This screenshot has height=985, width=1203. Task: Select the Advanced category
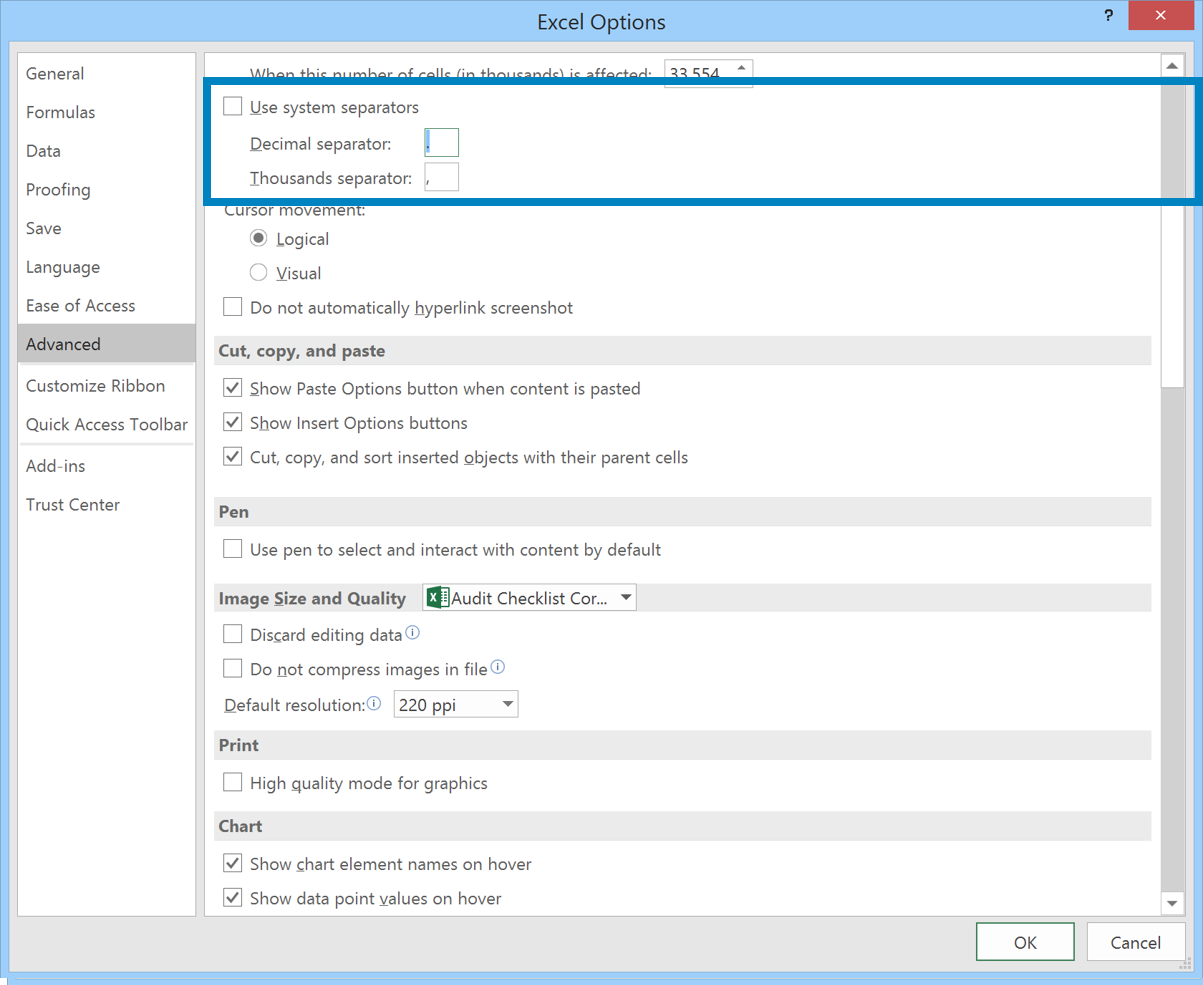[x=106, y=343]
